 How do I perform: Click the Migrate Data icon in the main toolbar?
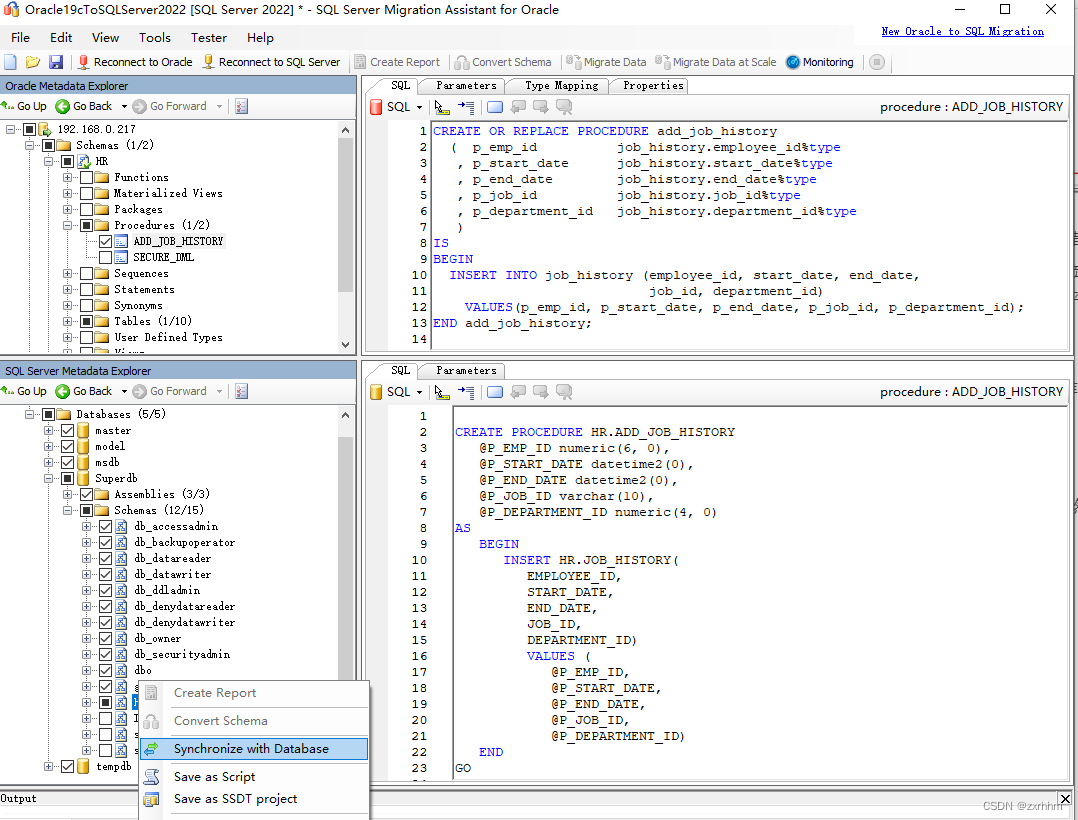click(573, 62)
